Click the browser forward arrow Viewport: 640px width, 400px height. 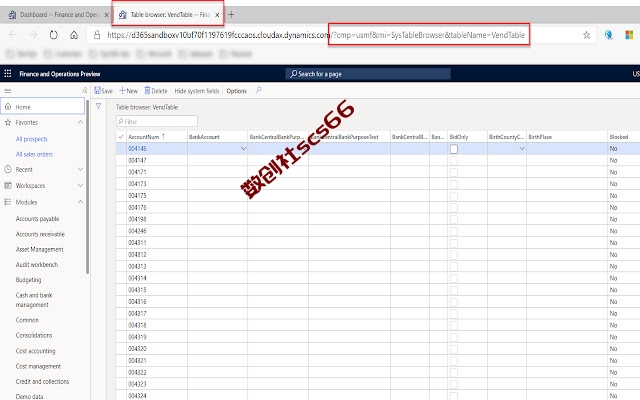pos(33,35)
